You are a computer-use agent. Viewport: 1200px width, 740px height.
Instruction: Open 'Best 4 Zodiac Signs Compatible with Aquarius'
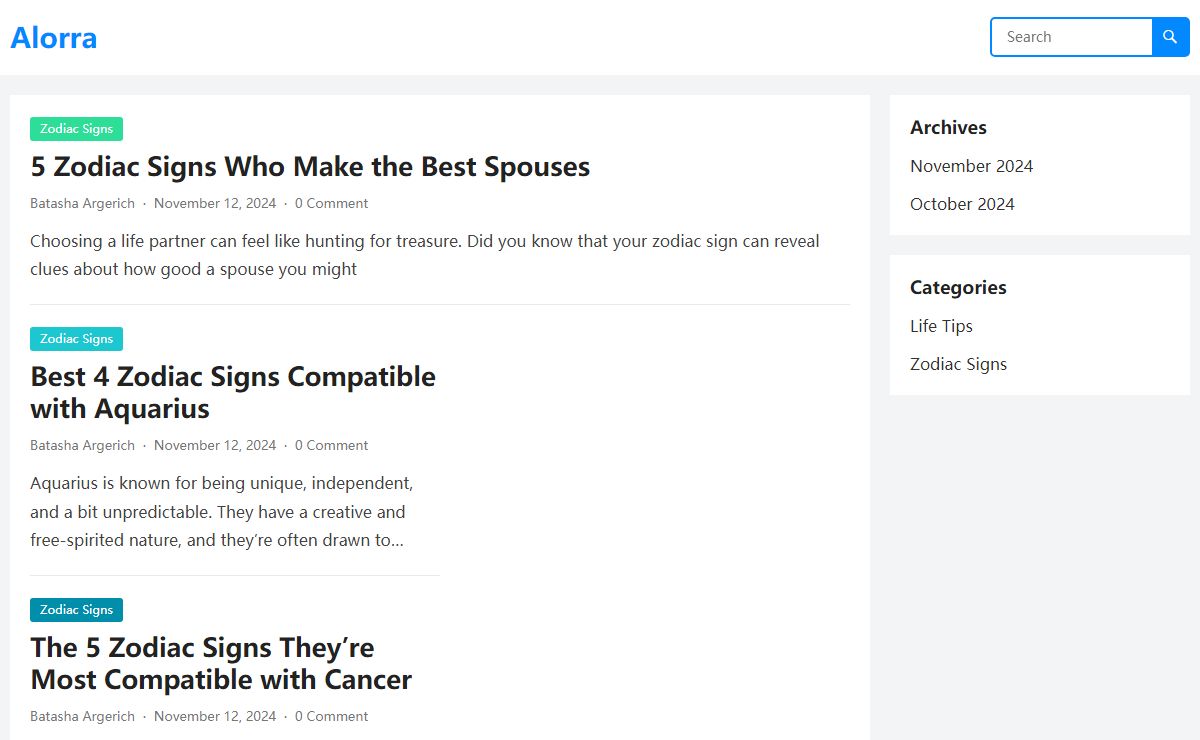click(233, 392)
